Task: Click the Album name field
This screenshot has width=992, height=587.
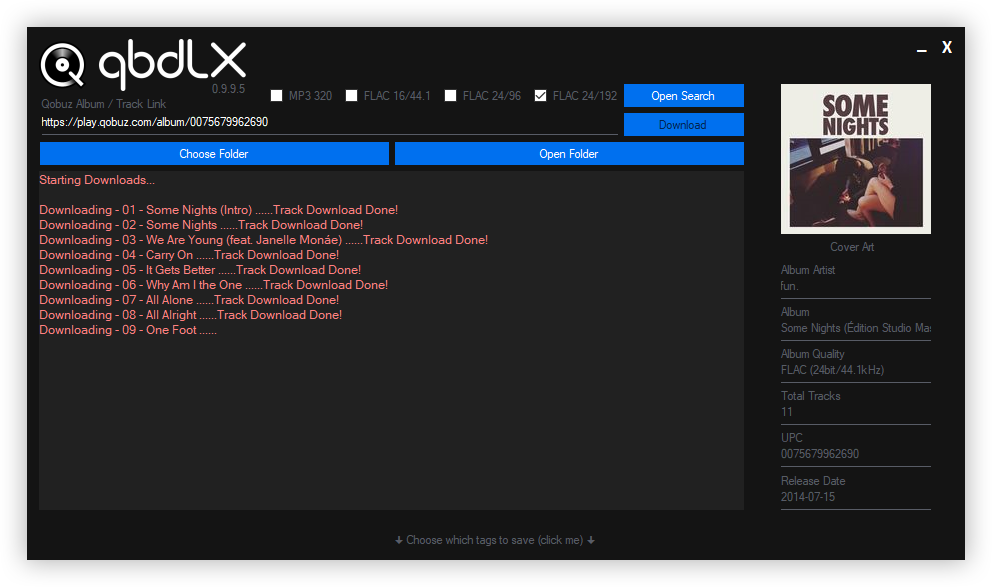Action: (855, 328)
